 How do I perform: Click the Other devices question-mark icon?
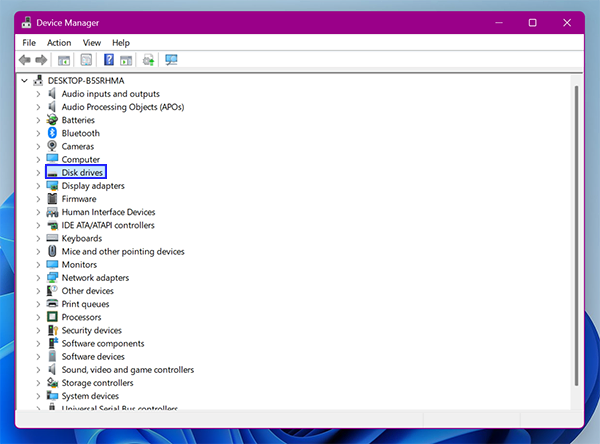(52, 291)
